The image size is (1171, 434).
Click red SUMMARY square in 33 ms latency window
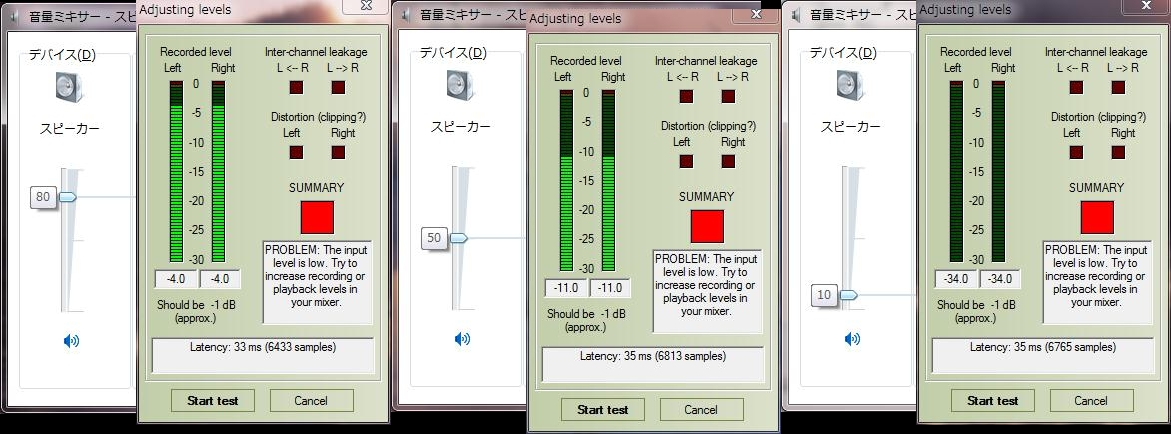(x=317, y=217)
